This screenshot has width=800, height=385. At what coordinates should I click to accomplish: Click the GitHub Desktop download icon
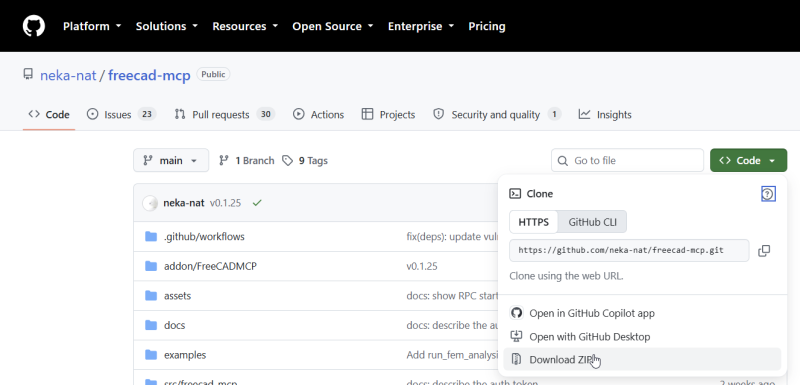coord(516,337)
